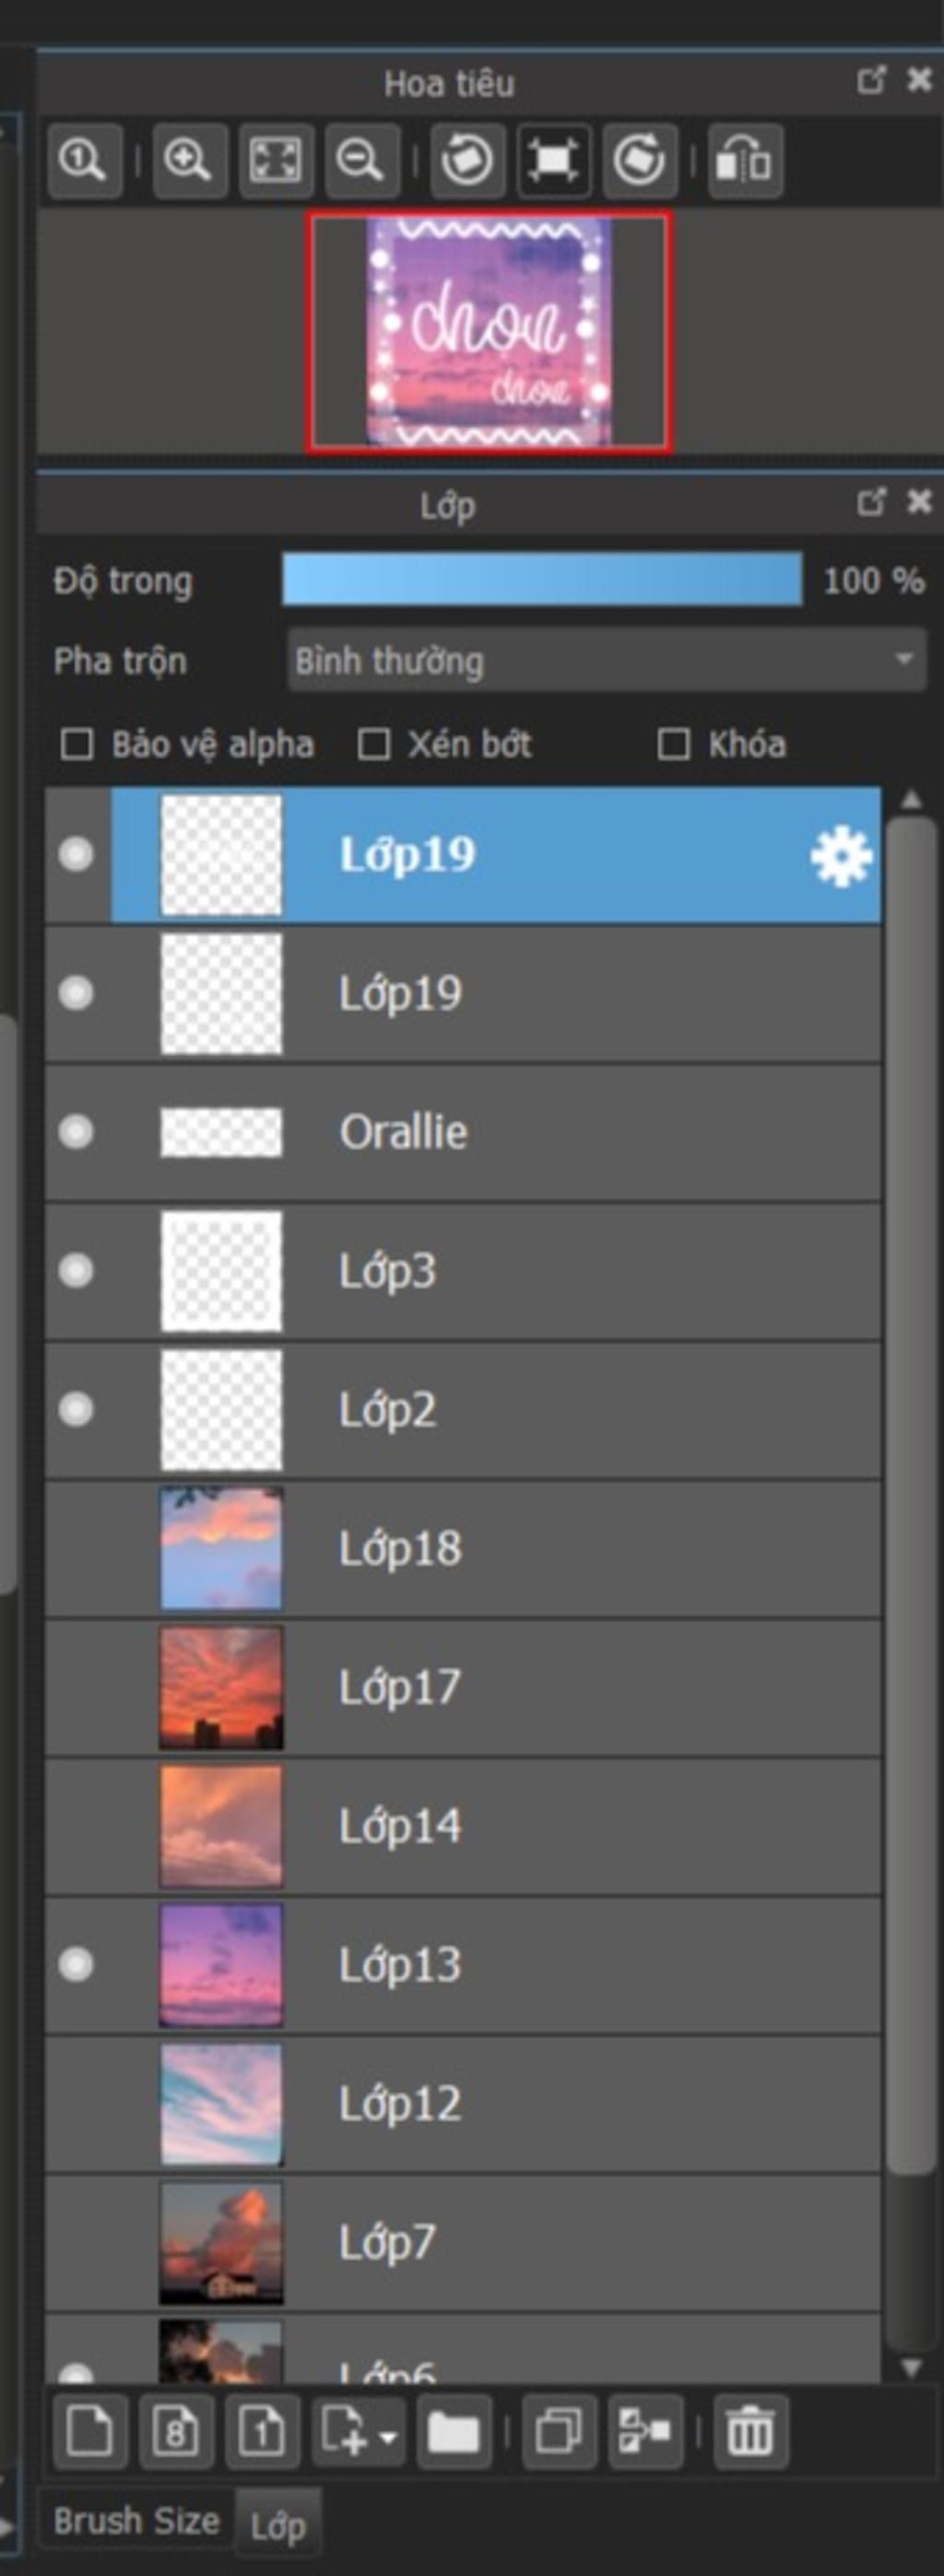Show the hidden Lớp18 layer
The height and width of the screenshot is (2576, 944).
[x=76, y=1549]
